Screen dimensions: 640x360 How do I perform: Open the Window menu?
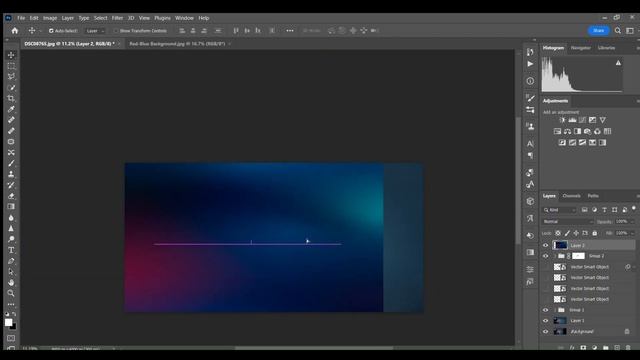[x=184, y=18]
